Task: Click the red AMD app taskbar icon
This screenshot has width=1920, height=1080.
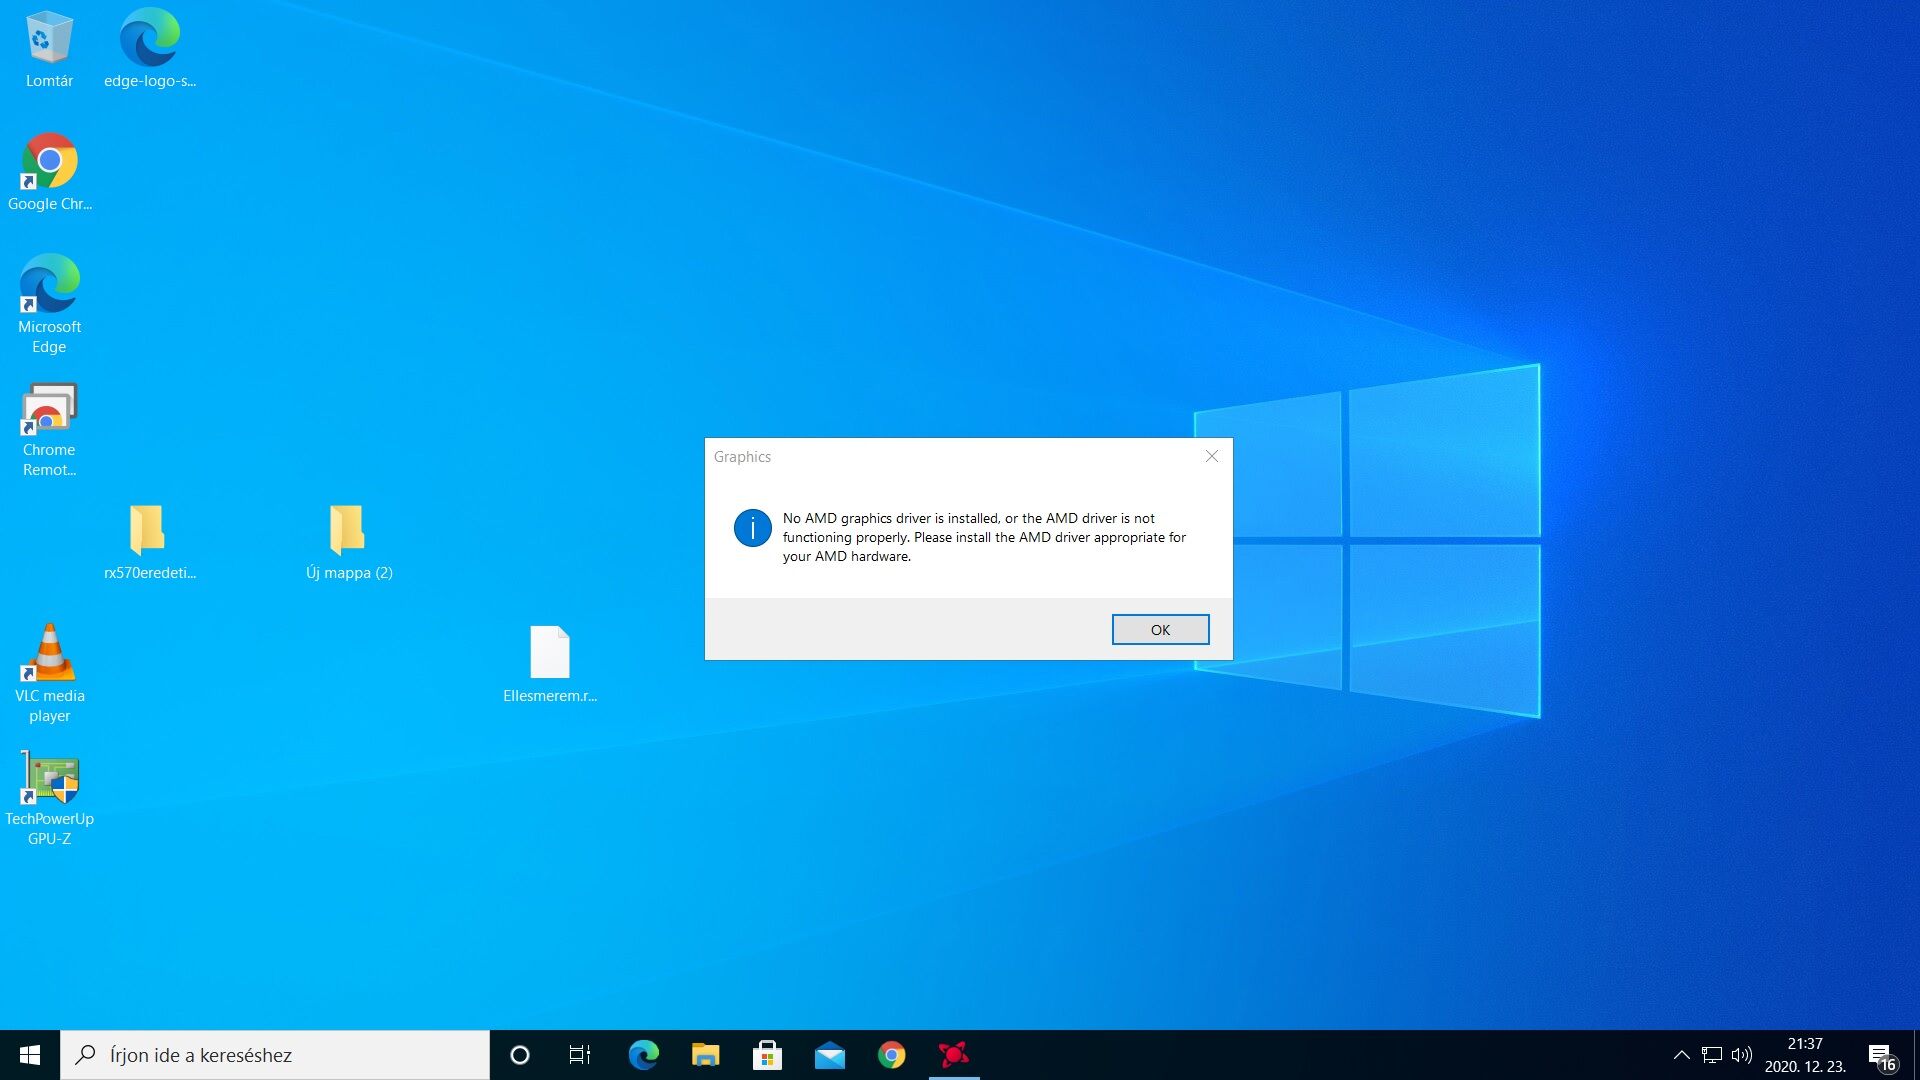Action: tap(953, 1055)
